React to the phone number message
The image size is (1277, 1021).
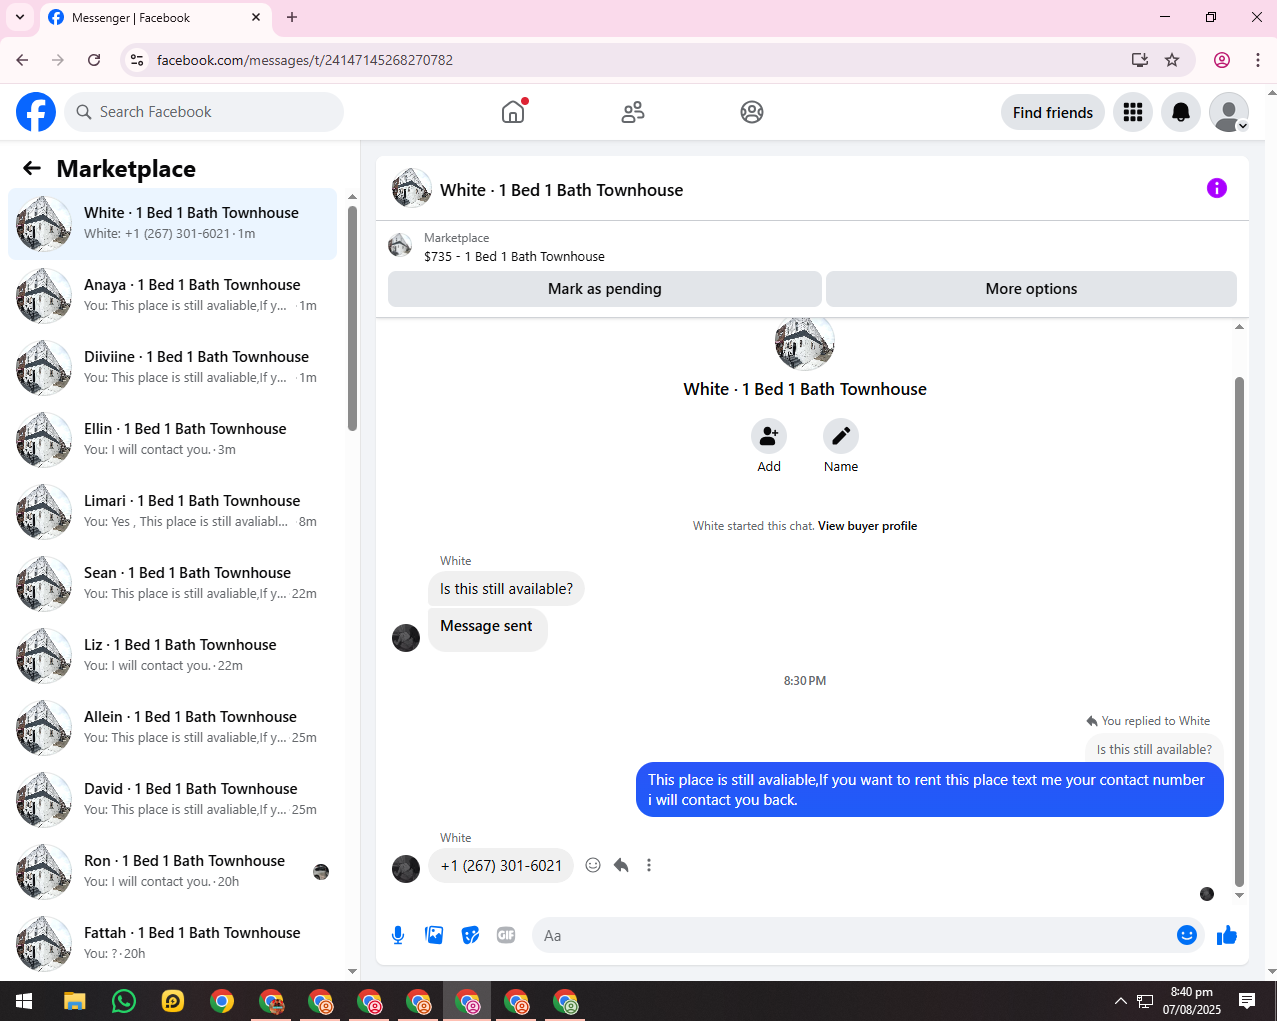593,865
